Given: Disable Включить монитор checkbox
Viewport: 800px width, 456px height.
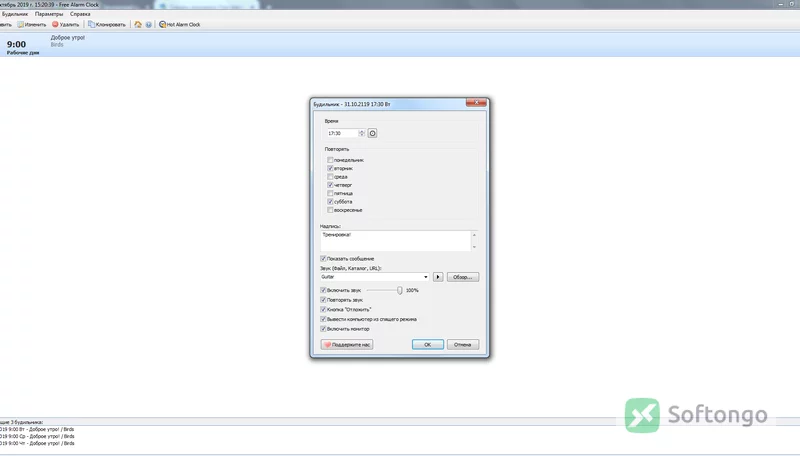Looking at the screenshot, I should pyautogui.click(x=323, y=329).
